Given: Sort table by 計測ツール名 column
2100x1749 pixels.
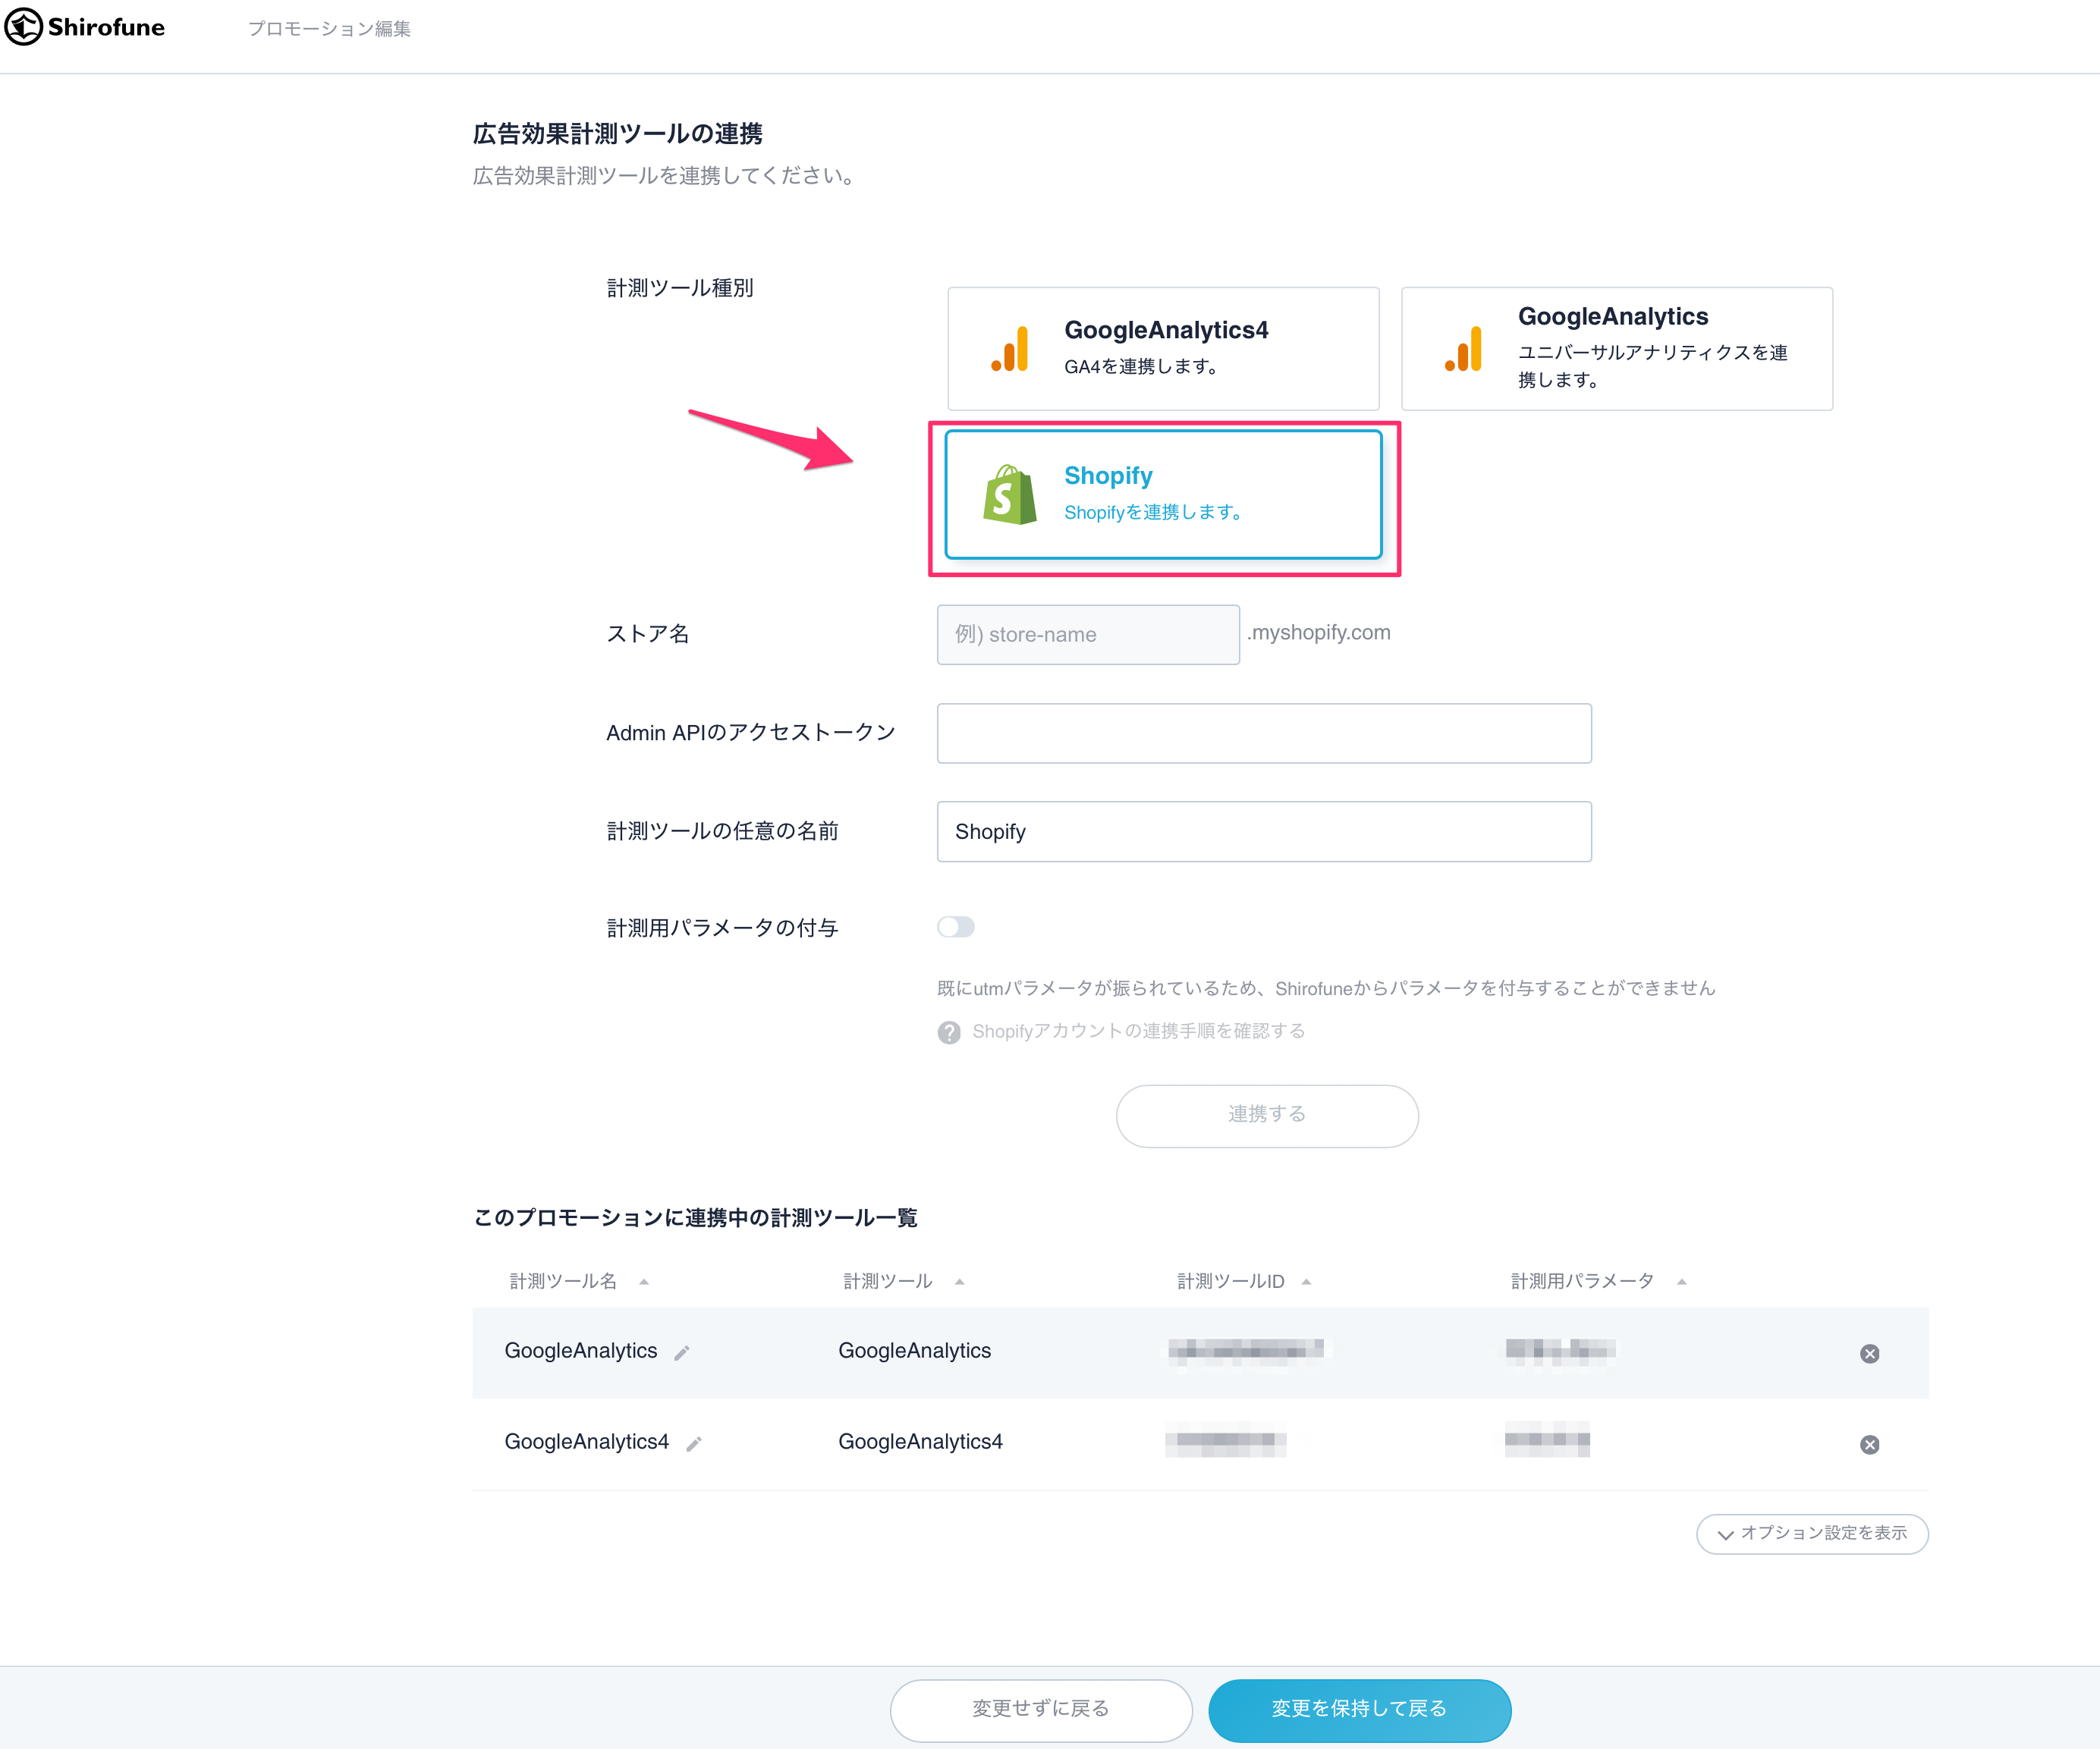Looking at the screenshot, I should 579,1281.
